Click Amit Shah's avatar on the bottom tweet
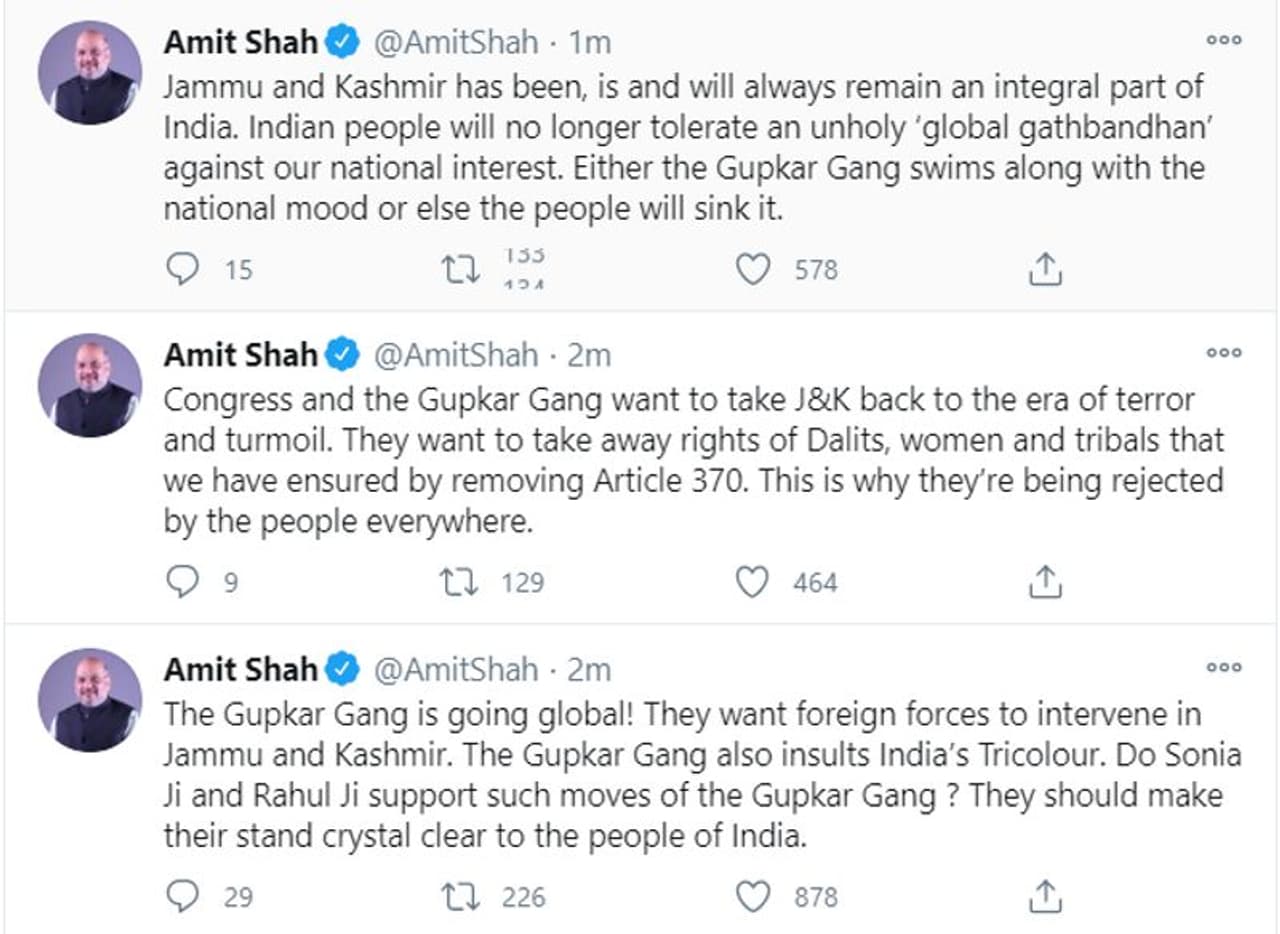The image size is (1280, 934). 89,700
